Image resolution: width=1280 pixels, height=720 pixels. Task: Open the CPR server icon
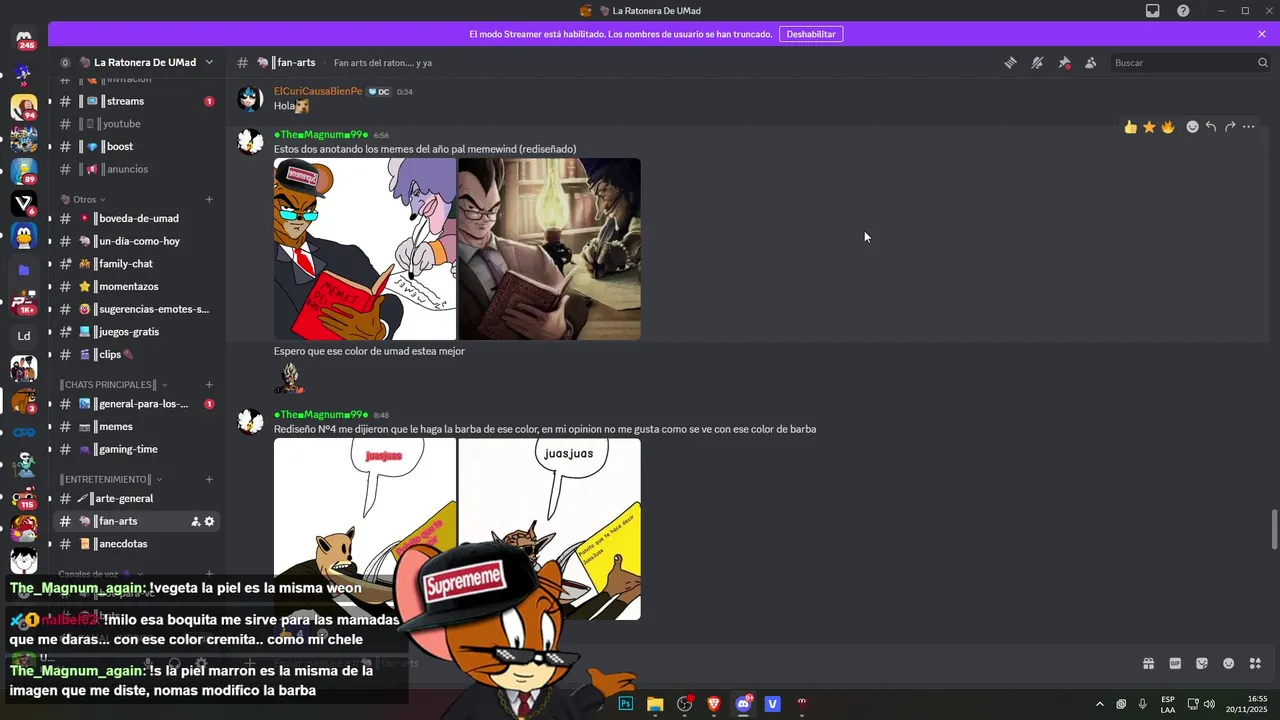click(24, 433)
